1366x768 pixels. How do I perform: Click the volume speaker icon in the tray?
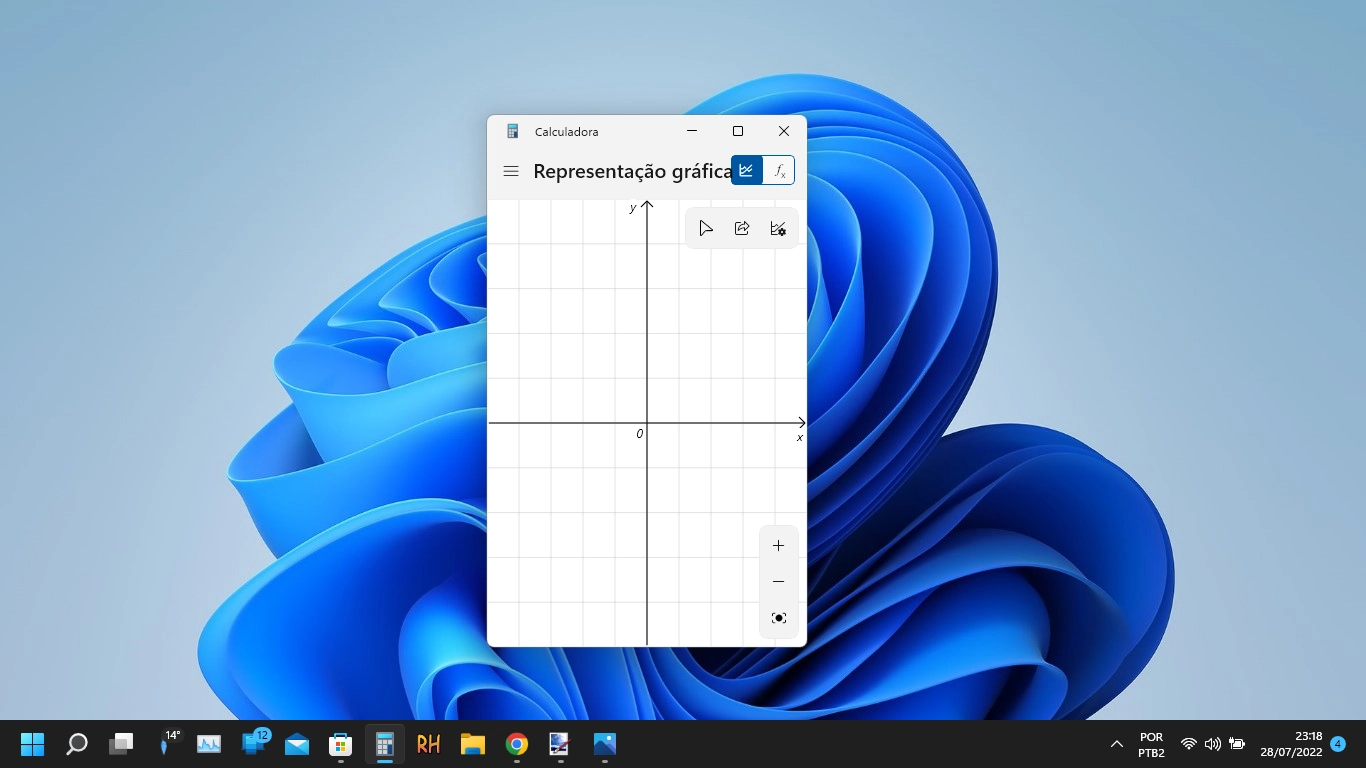1213,744
